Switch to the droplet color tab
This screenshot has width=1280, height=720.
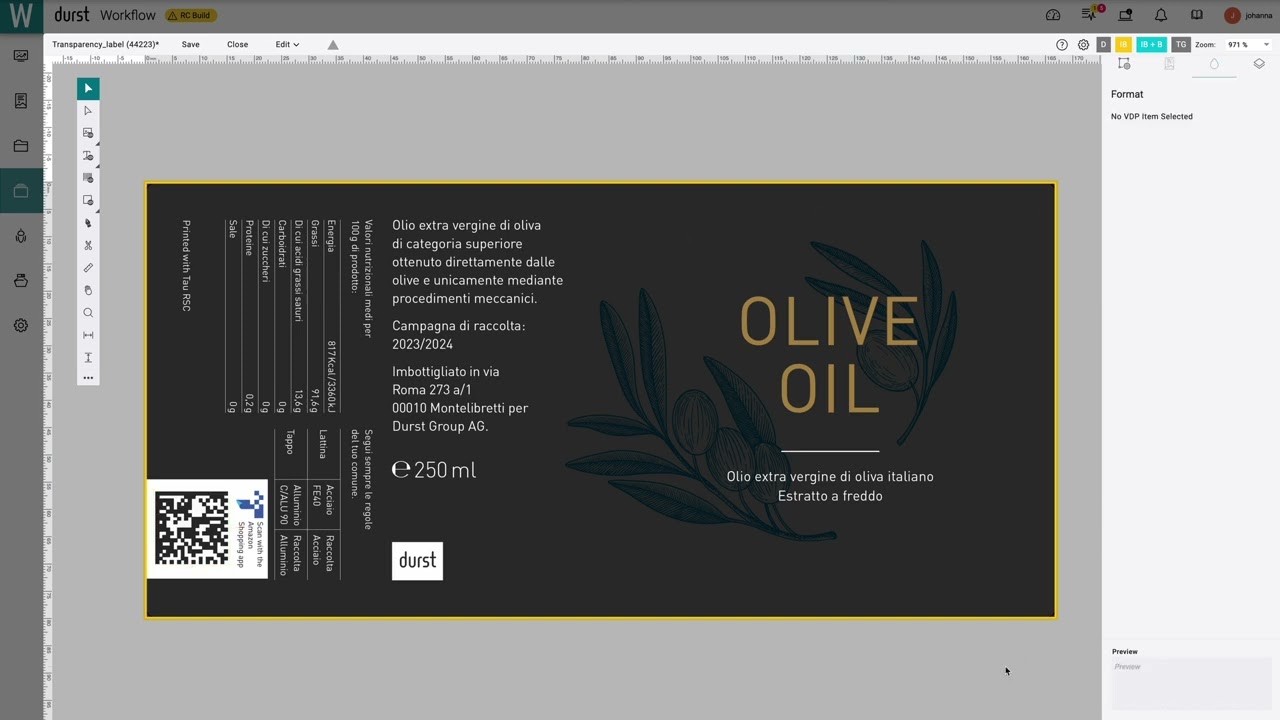pos(1214,64)
